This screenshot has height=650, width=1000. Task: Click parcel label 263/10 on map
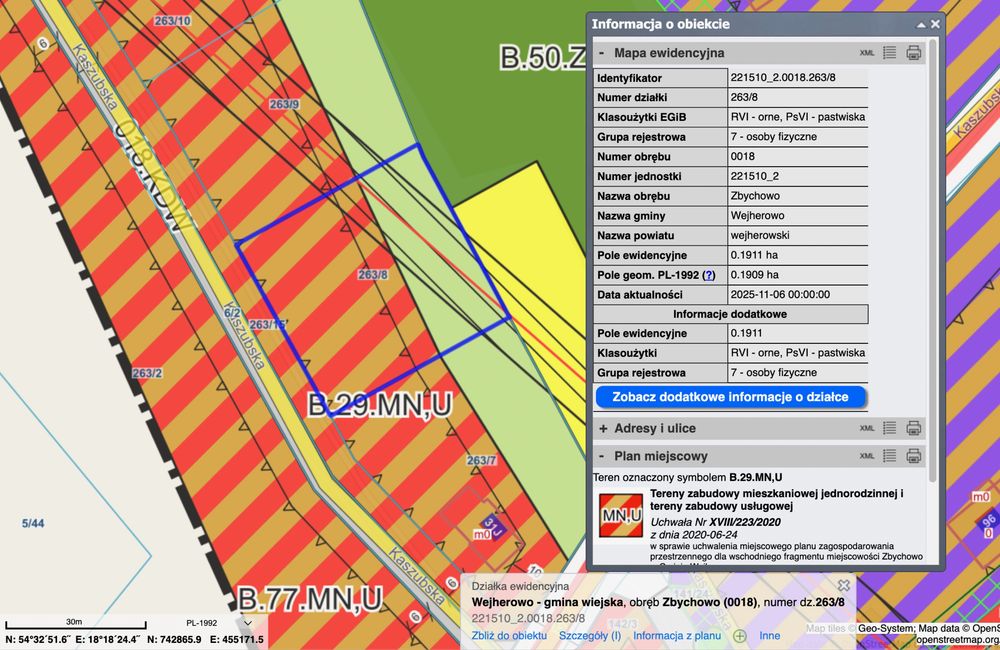[172, 21]
